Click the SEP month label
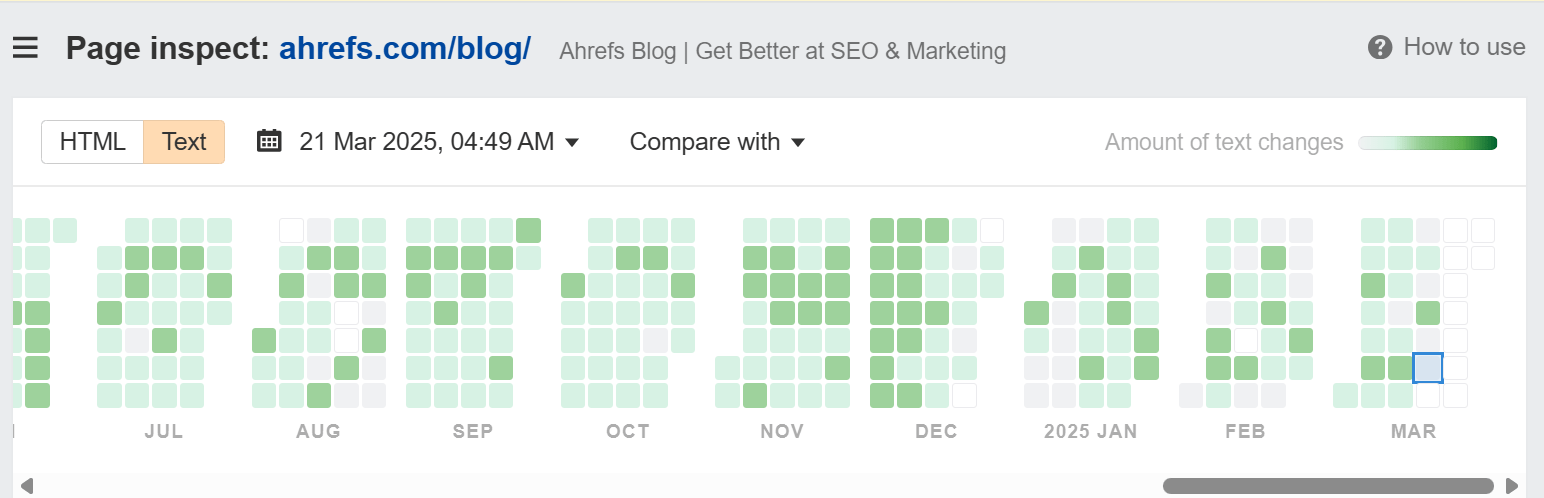The height and width of the screenshot is (498, 1544). 473,432
